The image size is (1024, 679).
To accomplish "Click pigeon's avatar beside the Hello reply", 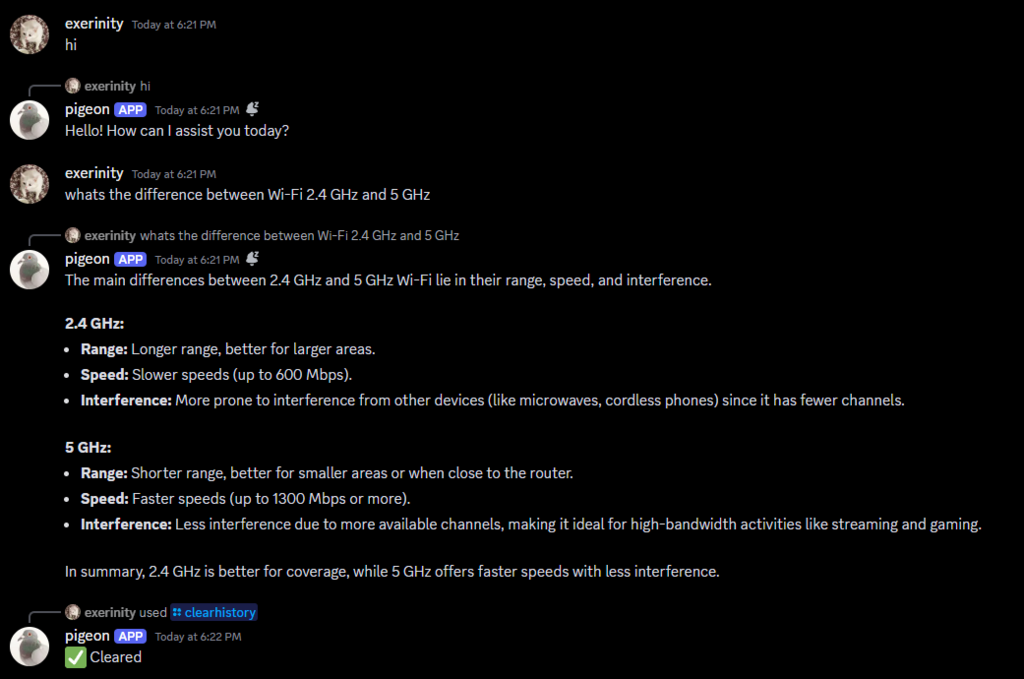I will [x=29, y=120].
